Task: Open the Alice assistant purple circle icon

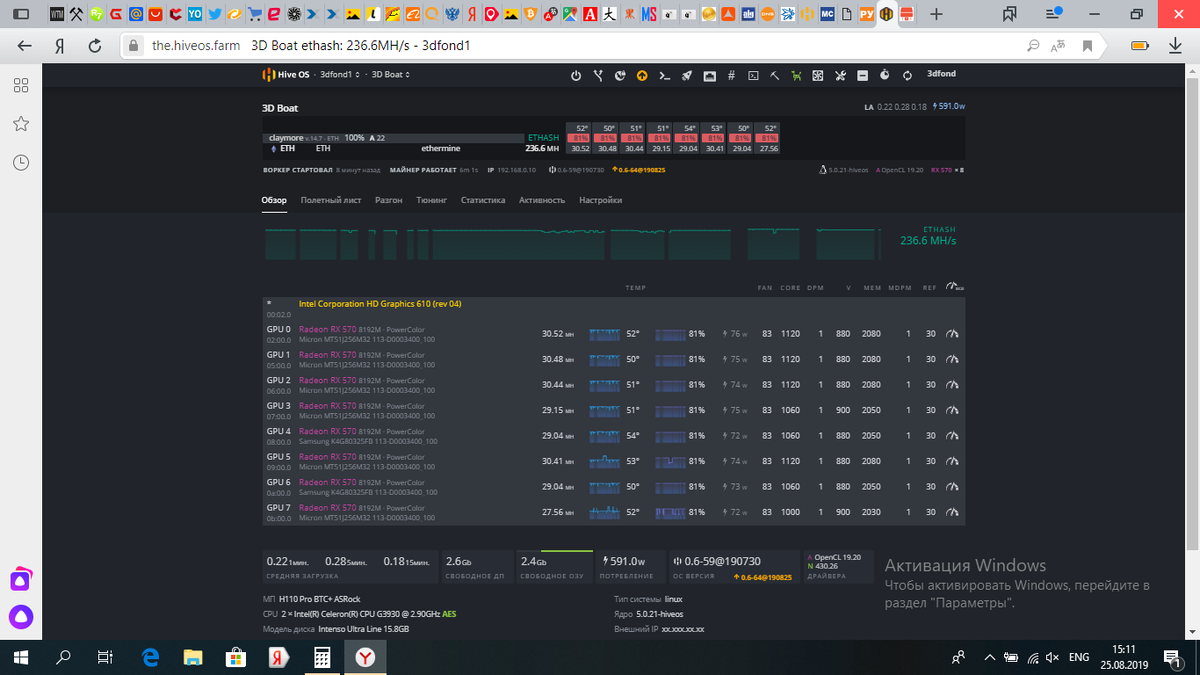Action: point(21,616)
